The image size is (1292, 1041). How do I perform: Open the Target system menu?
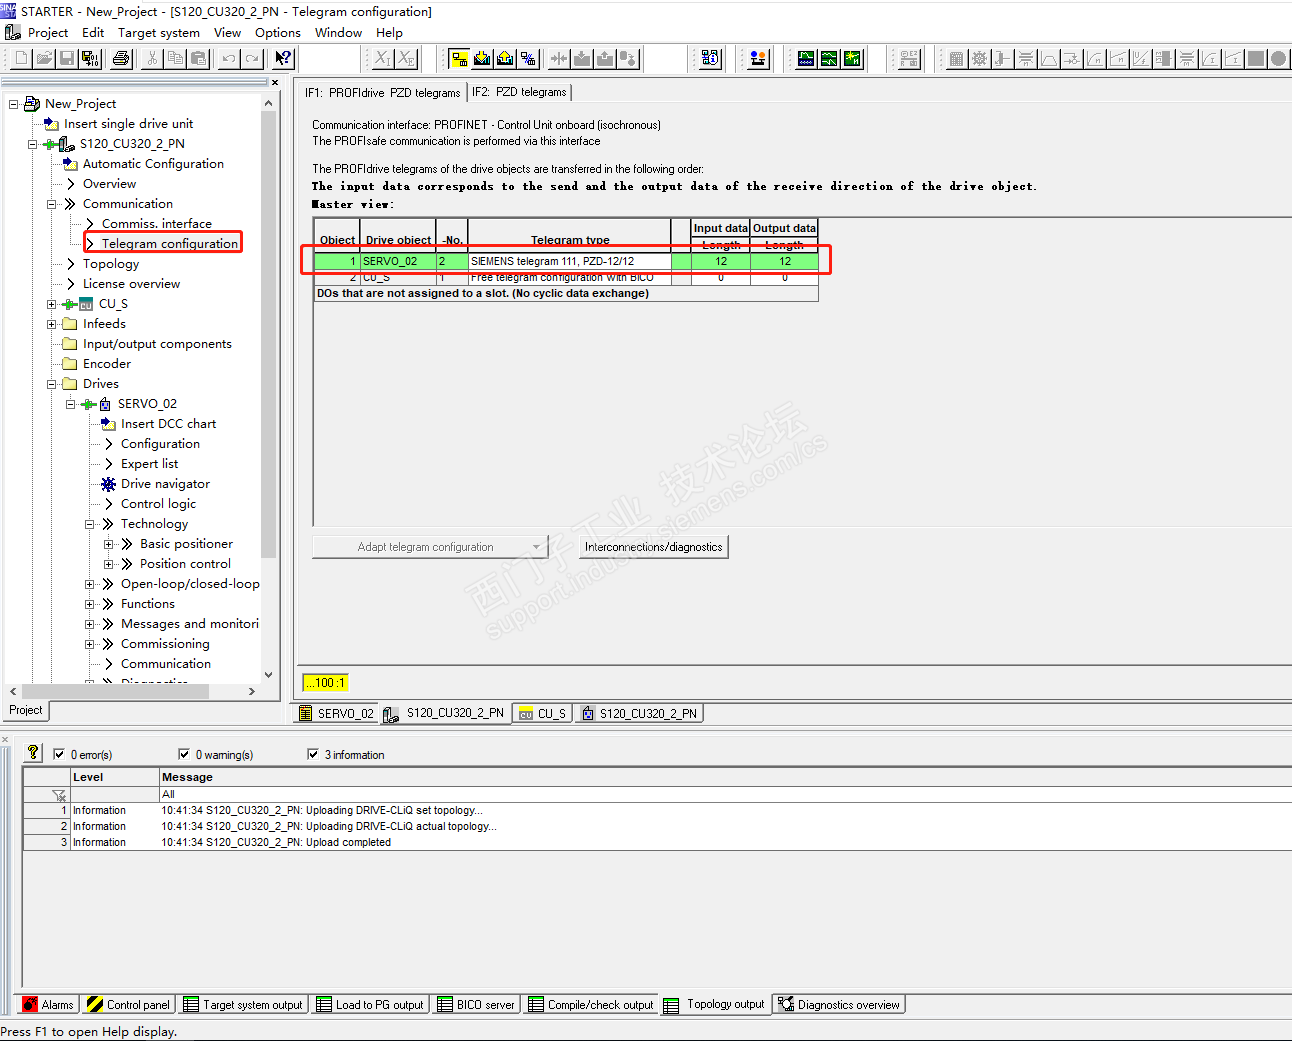[159, 33]
